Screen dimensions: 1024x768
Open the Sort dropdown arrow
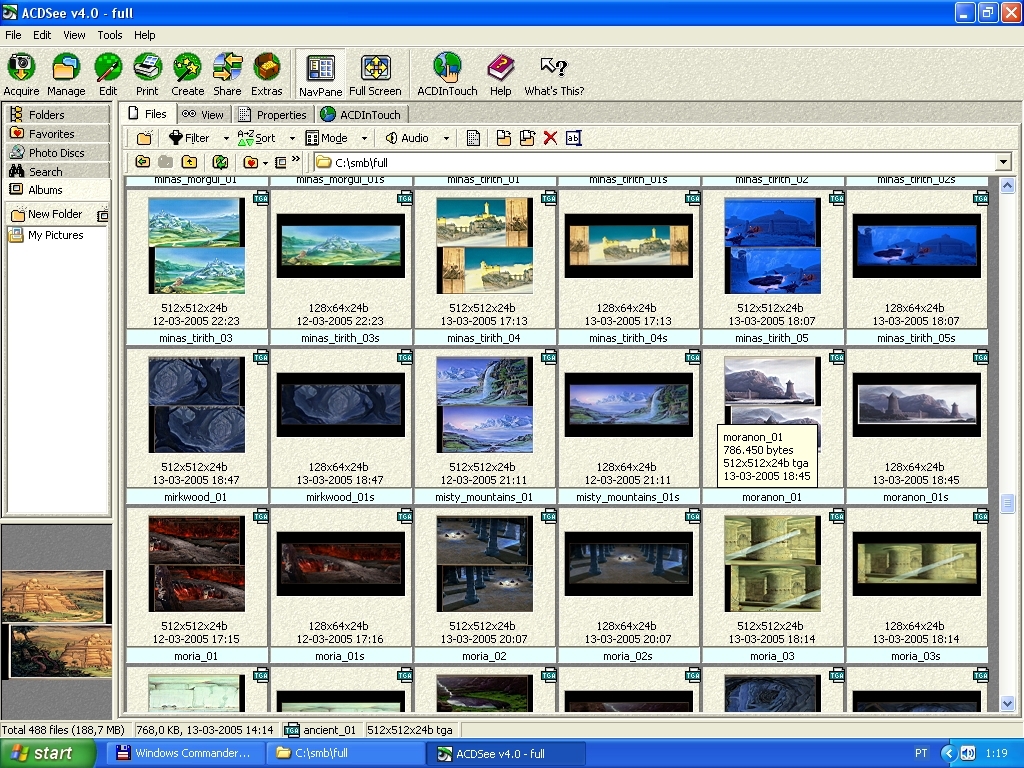tap(292, 139)
